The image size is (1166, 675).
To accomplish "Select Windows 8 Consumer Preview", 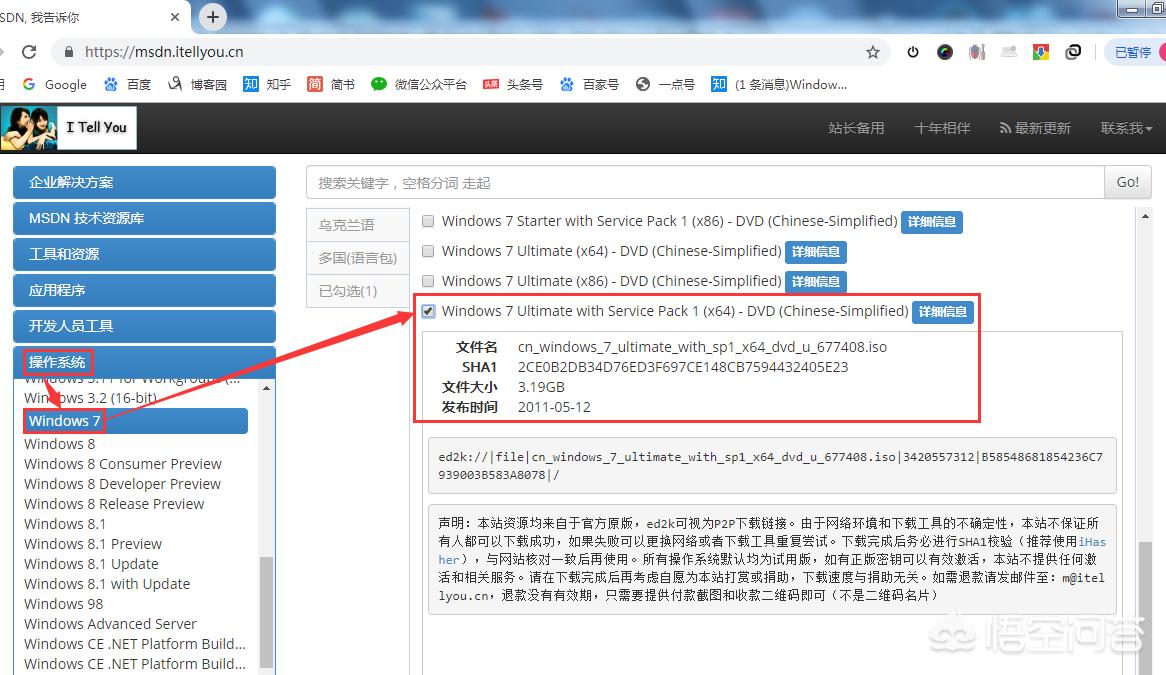I will click(123, 464).
